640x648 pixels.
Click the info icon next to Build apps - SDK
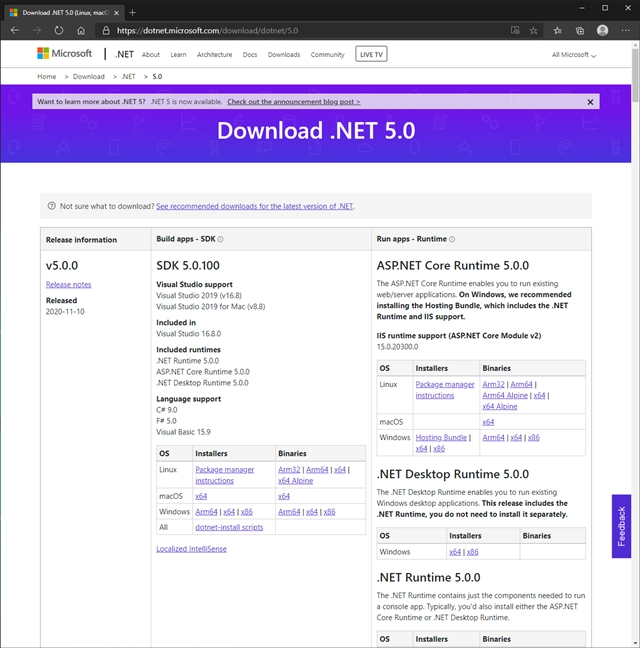[221, 239]
